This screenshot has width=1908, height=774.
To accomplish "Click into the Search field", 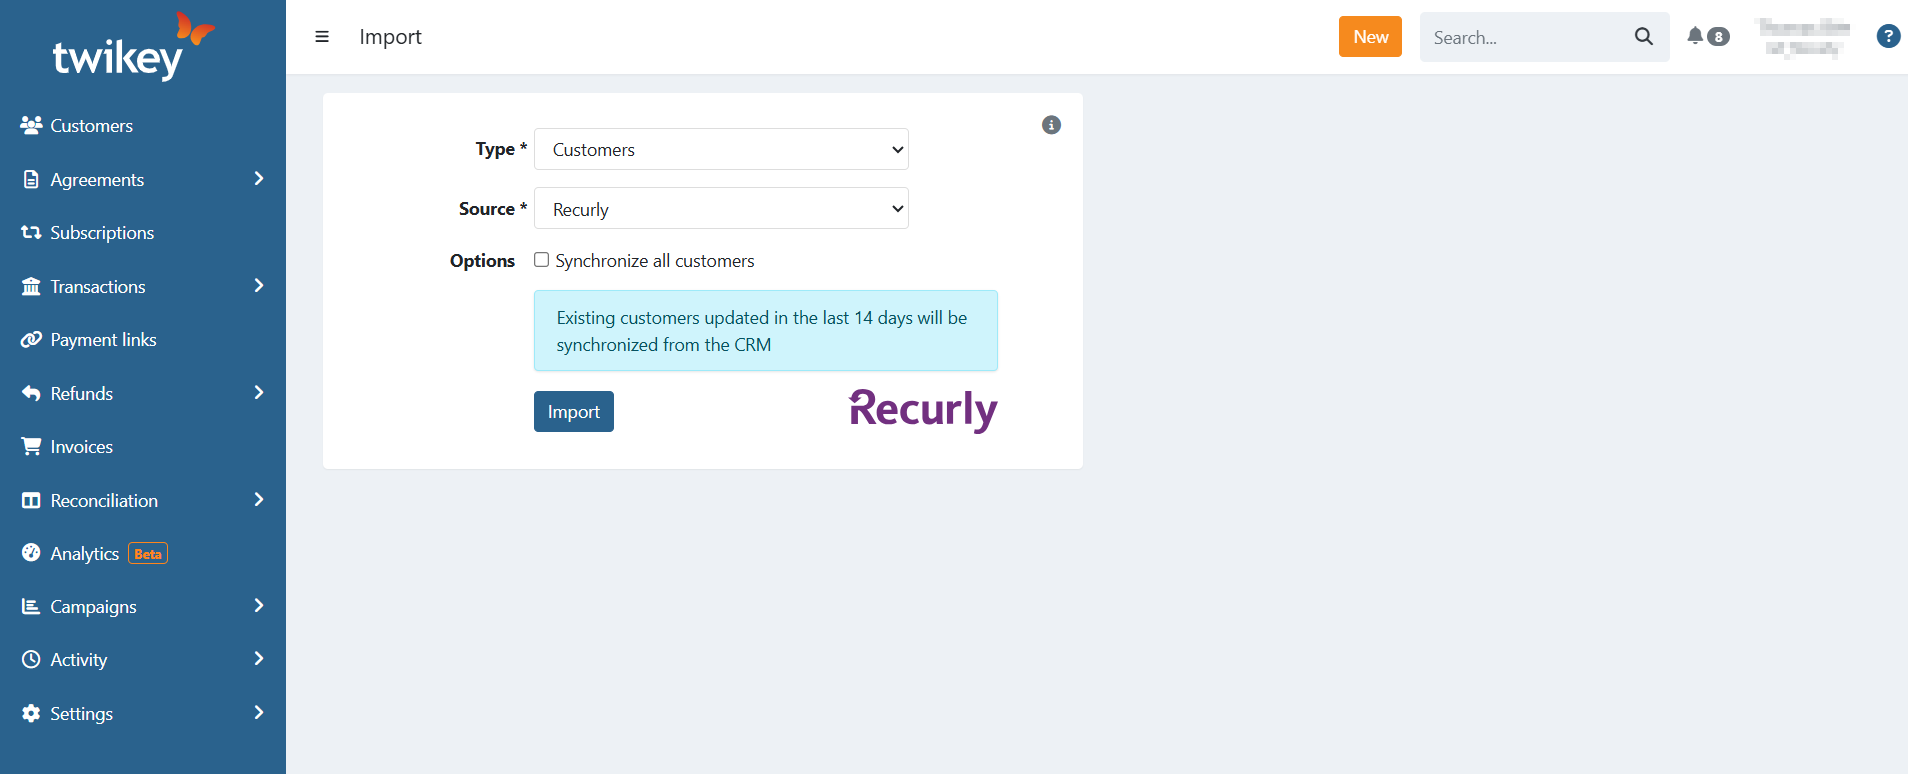I will tap(1525, 37).
